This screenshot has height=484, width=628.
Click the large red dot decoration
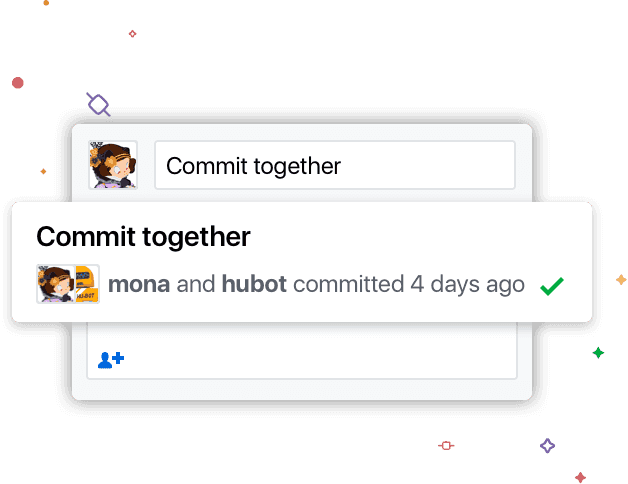(17, 84)
